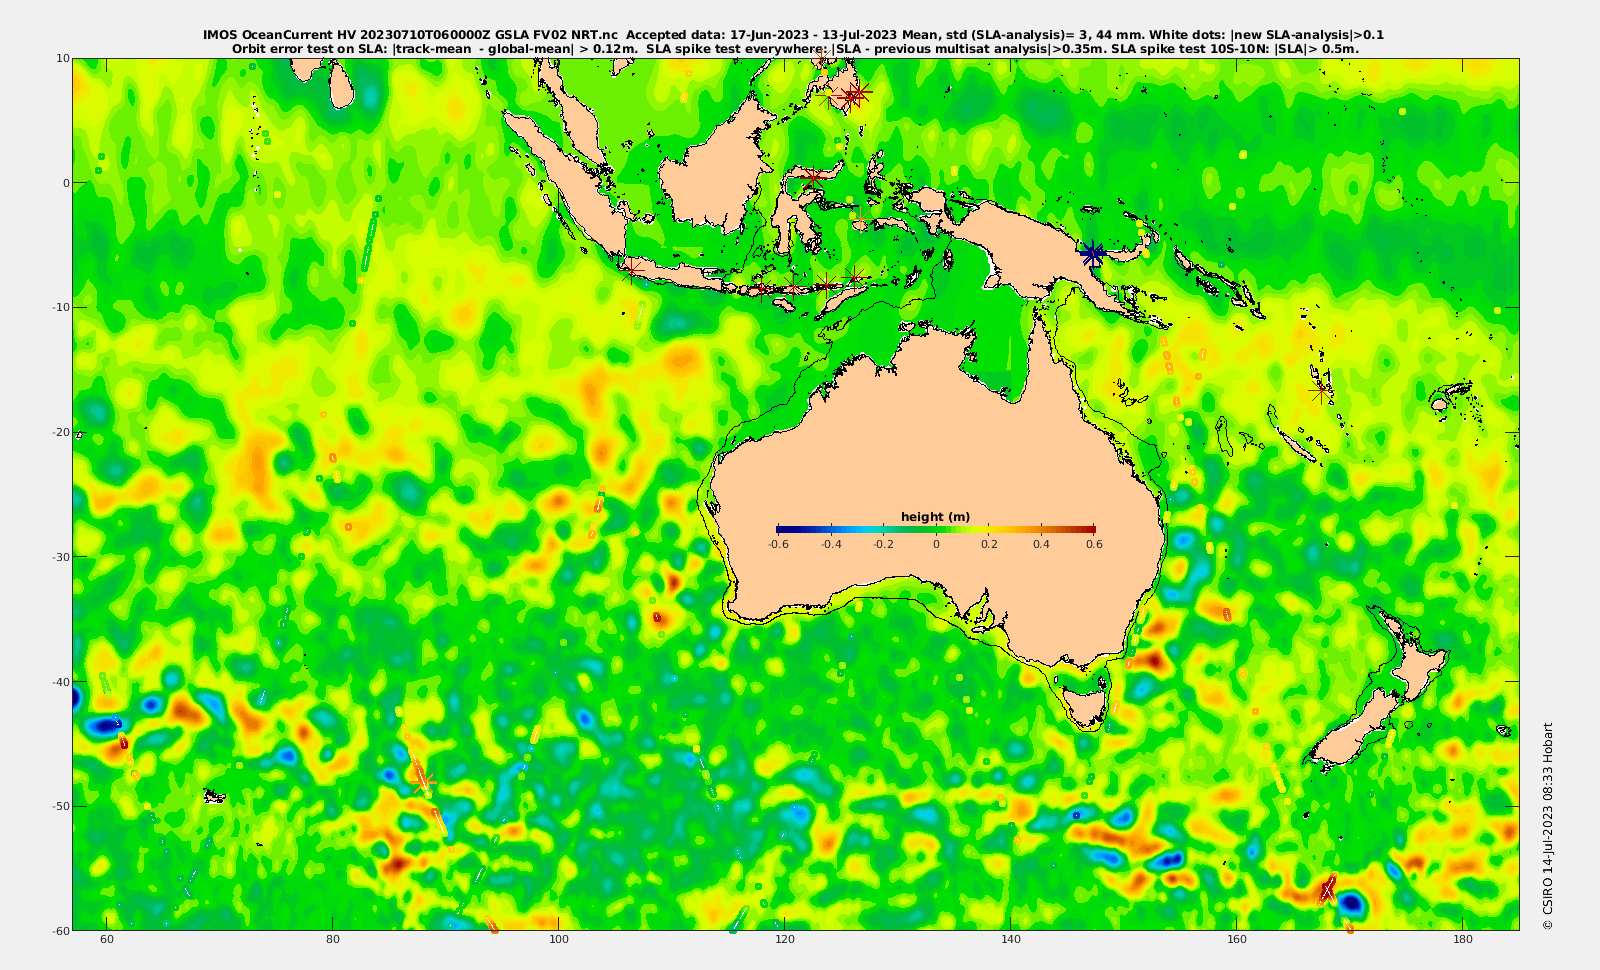Click the vertical '© CSIRO 14-Jul-2023 08:33 Hobart' credit
This screenshot has width=1600, height=970.
coord(1548,826)
